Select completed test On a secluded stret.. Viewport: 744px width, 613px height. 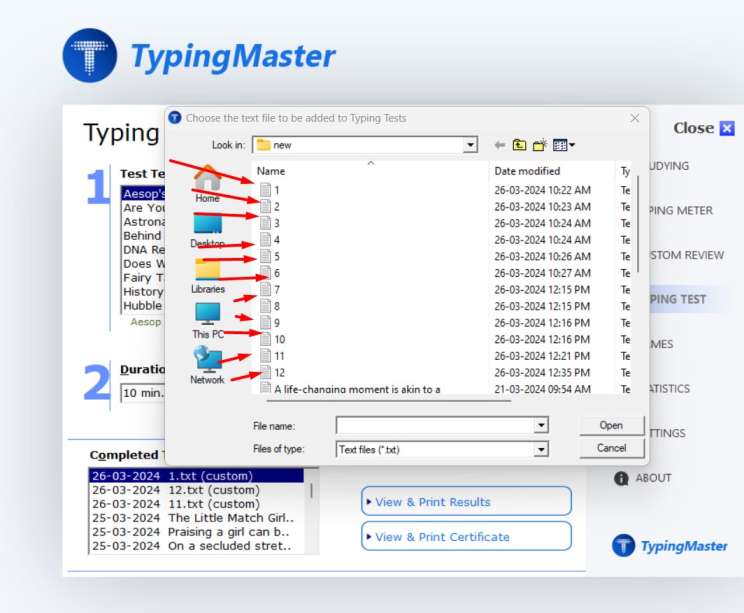196,546
